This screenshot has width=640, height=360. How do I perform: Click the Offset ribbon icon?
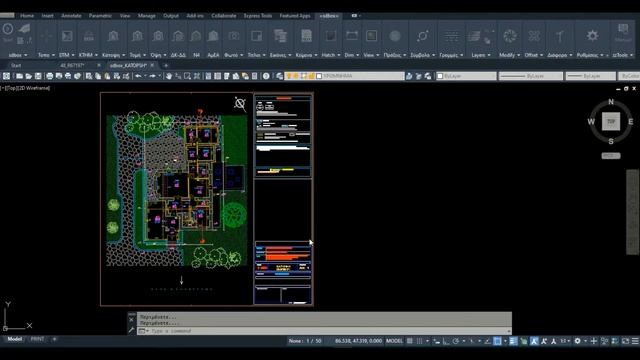[534, 36]
